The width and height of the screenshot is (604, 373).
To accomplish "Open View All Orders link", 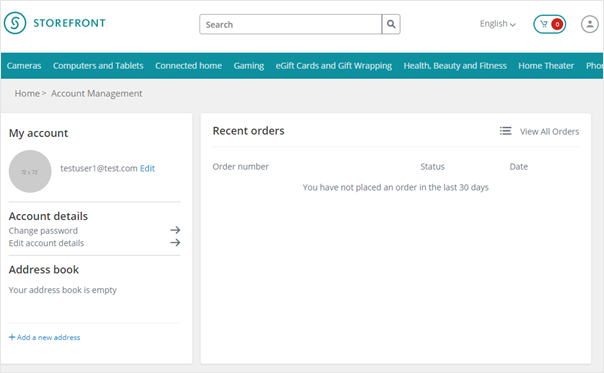I will click(549, 131).
